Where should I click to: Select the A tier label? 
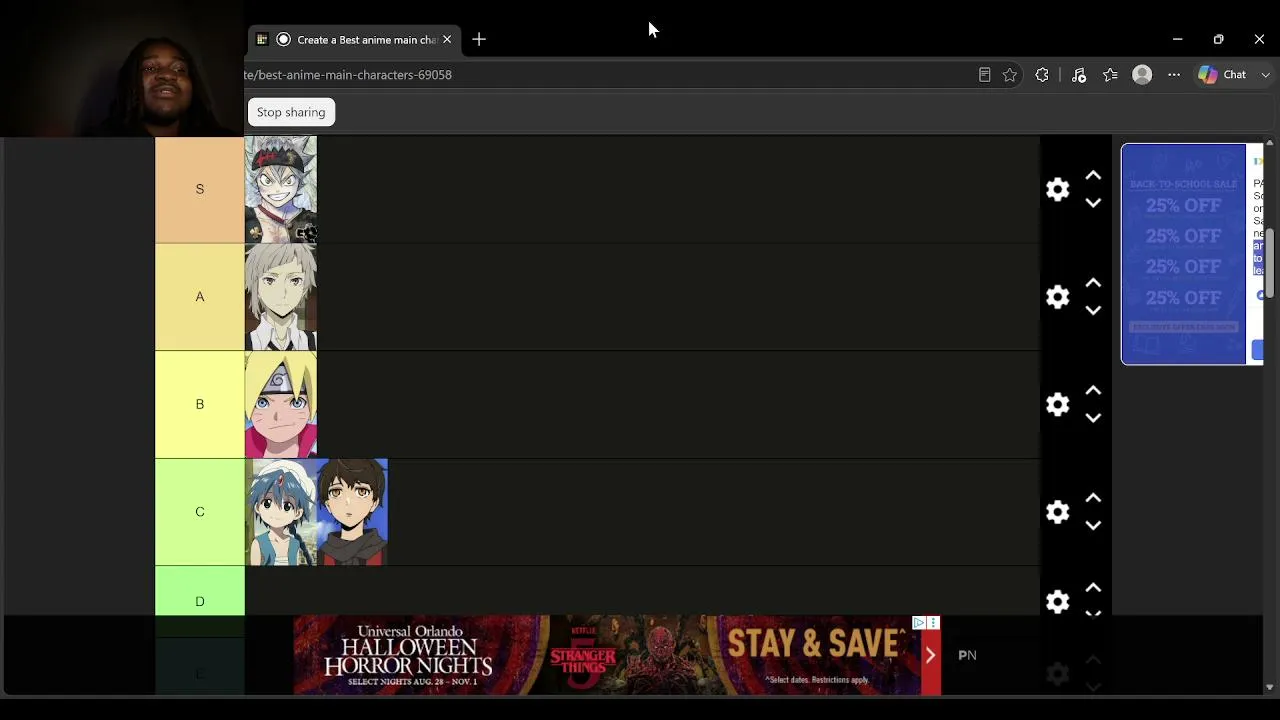coord(200,297)
